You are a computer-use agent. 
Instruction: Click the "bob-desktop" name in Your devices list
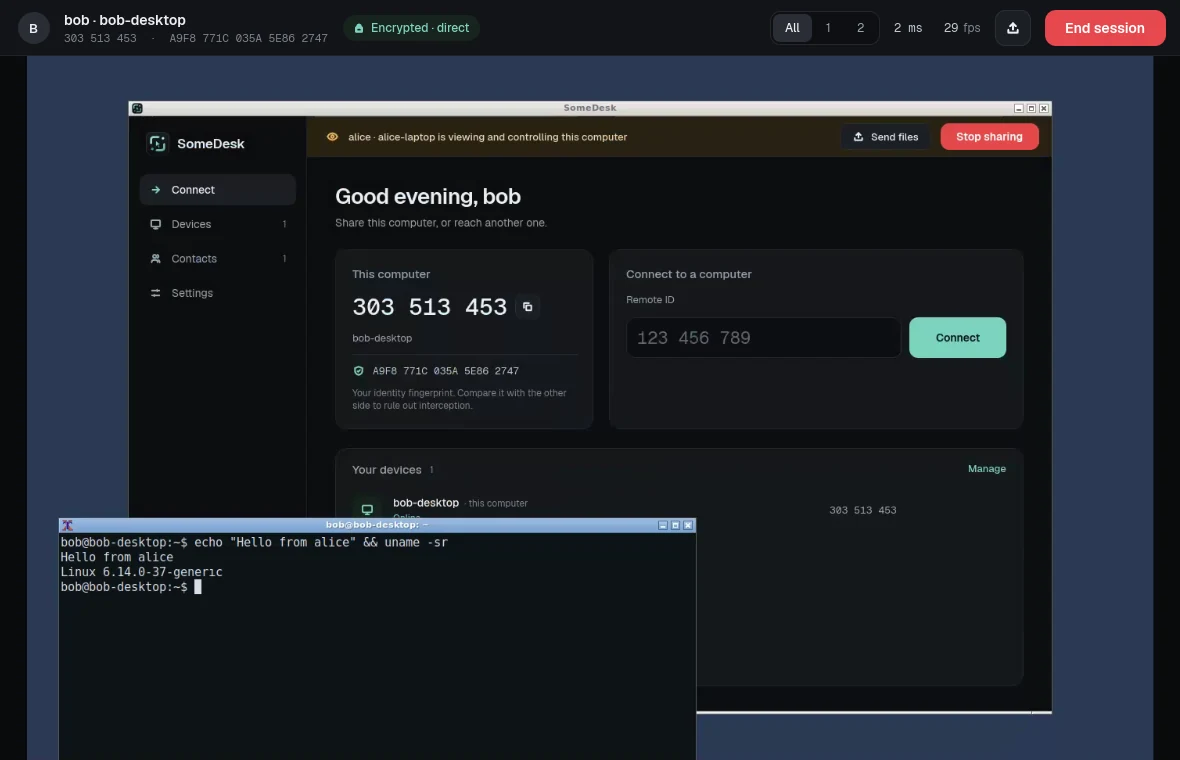tap(426, 503)
